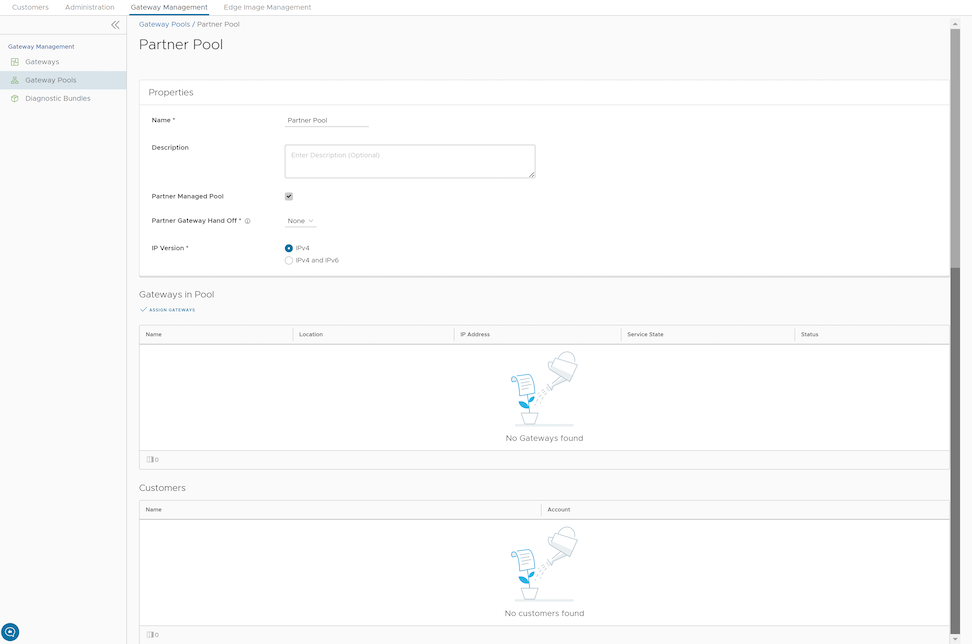Image resolution: width=972 pixels, height=644 pixels.
Task: Open the Partner Gateway Hand Off dropdown
Action: click(299, 221)
